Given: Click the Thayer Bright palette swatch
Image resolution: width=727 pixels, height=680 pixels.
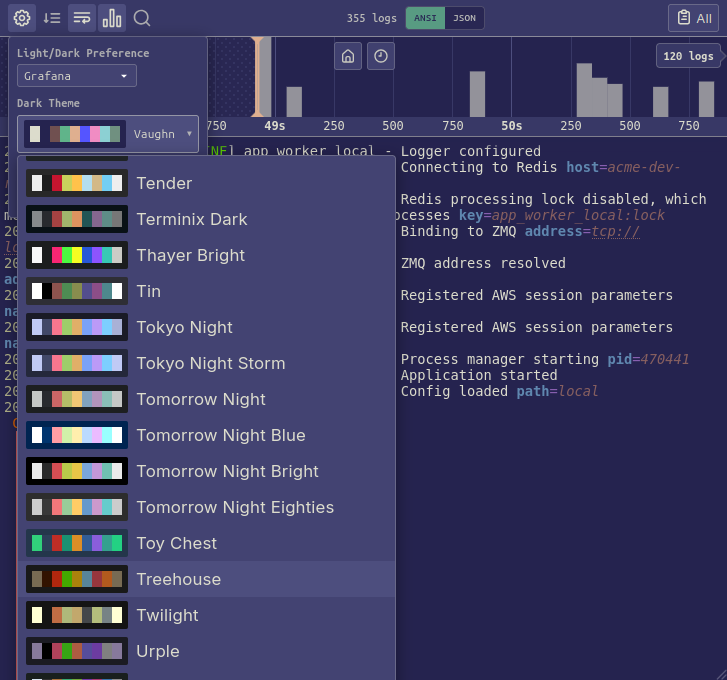Looking at the screenshot, I should 77,255.
